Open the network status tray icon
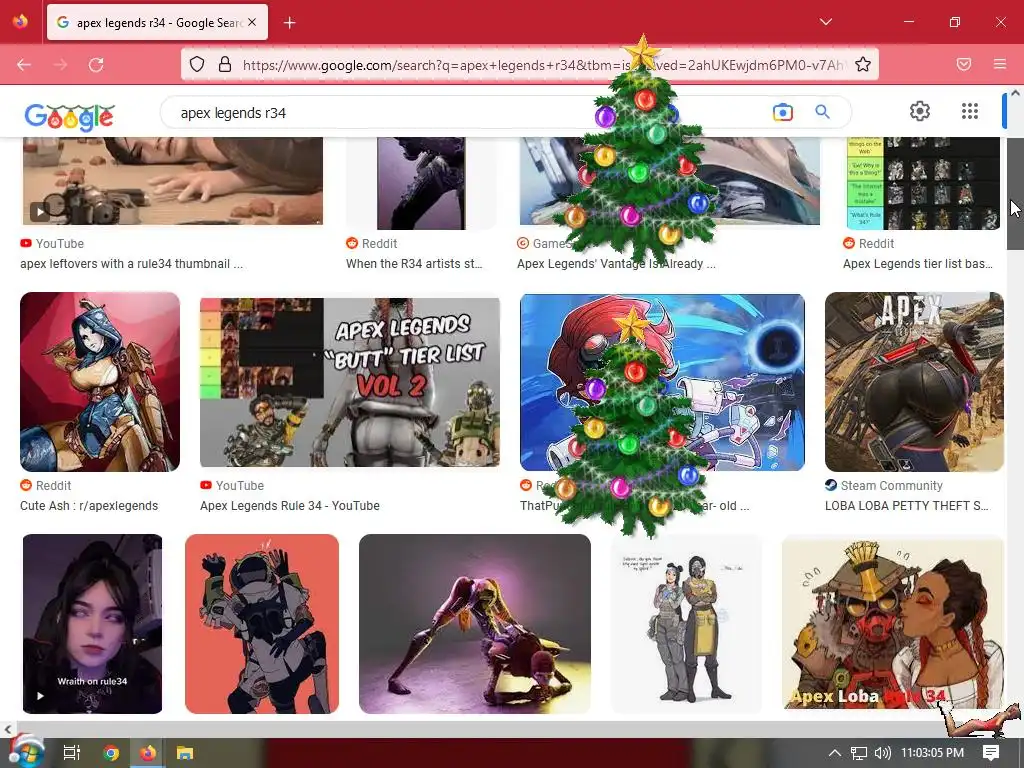This screenshot has width=1024, height=768. tap(859, 753)
